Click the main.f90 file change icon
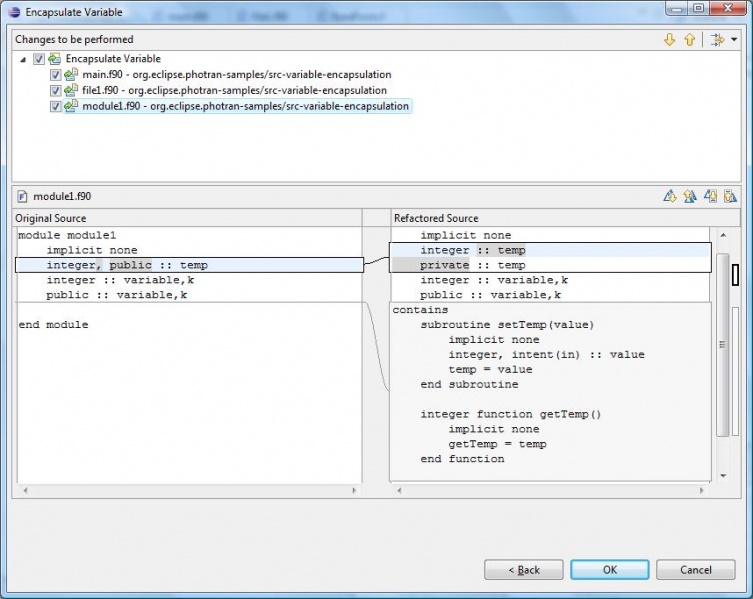The image size is (753, 599). pyautogui.click(x=71, y=74)
